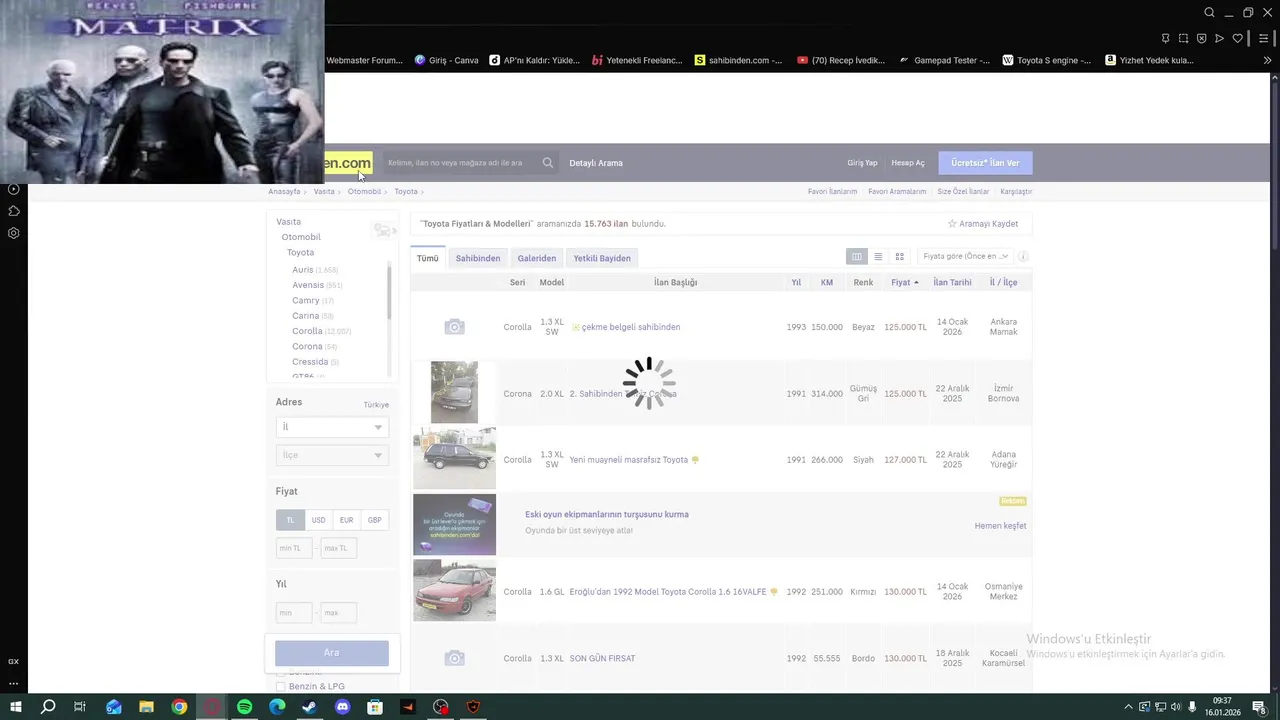The width and height of the screenshot is (1280, 720).
Task: Open Windows notification center icon
Action: pos(1259,707)
